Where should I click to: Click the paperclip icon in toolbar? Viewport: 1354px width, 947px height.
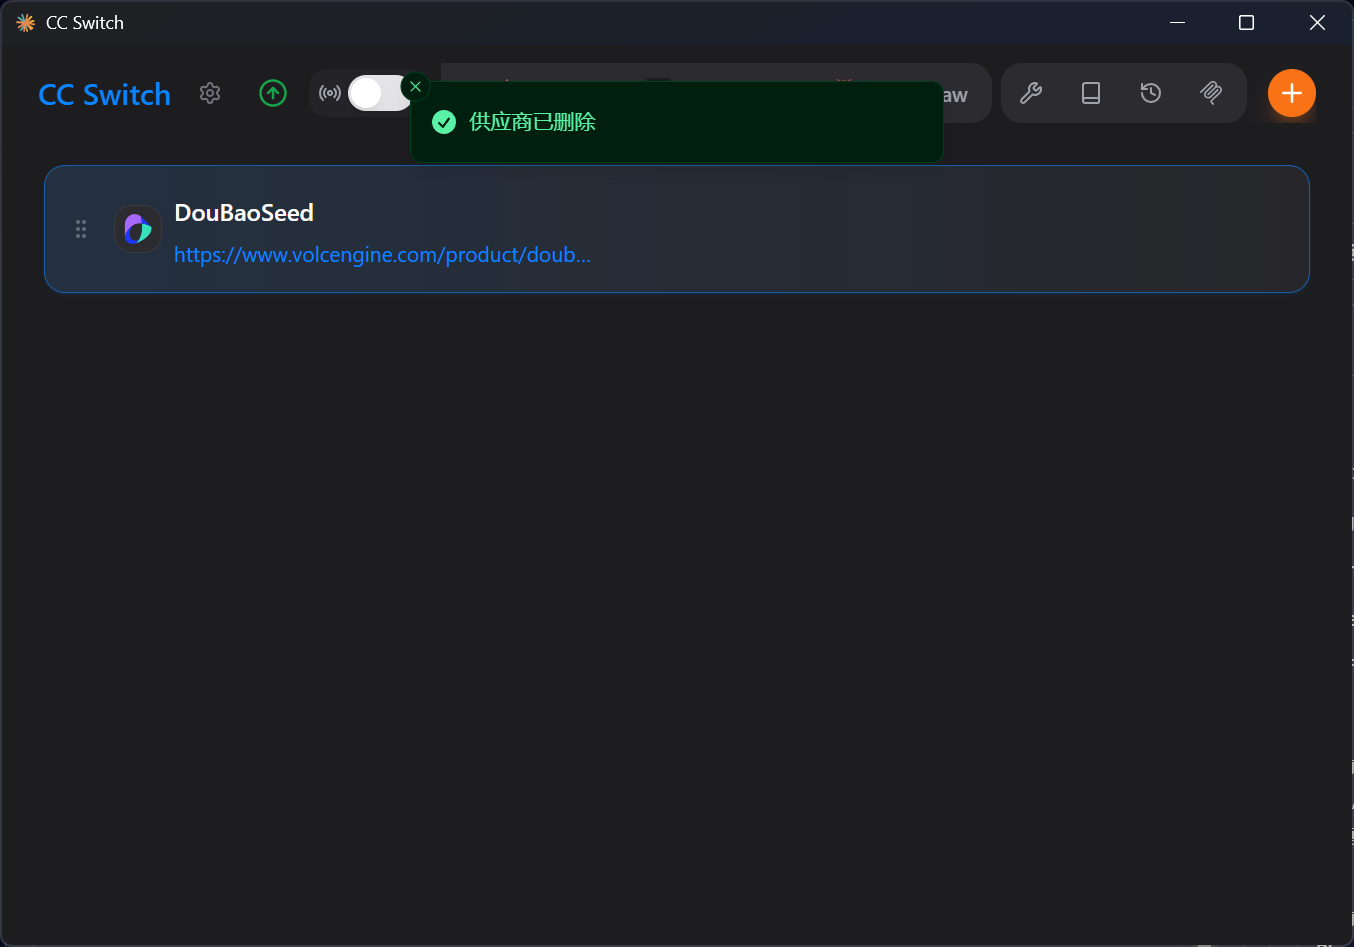point(1211,93)
